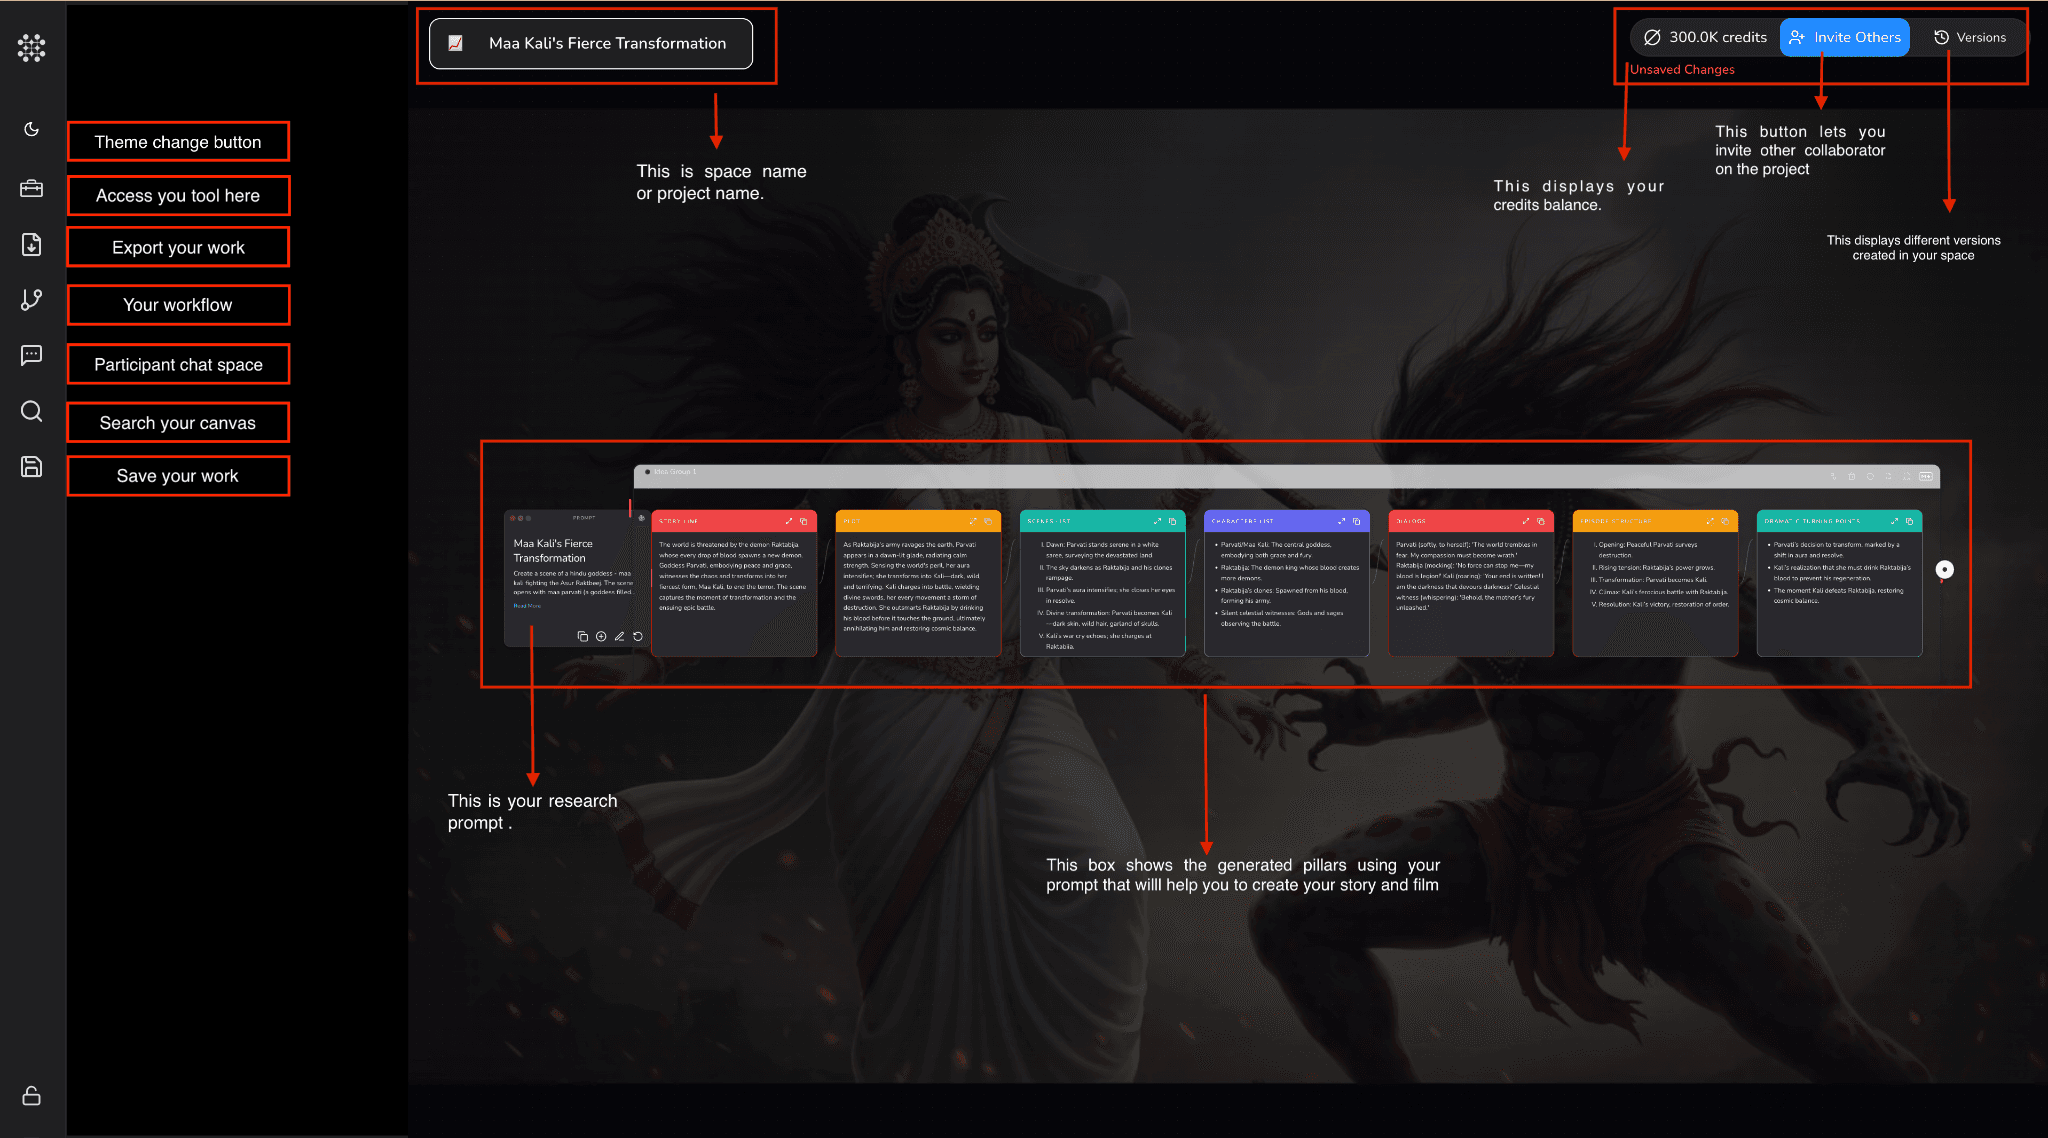2048x1138 pixels.
Task: Open the tools briefcase icon in sidebar
Action: pos(31,188)
